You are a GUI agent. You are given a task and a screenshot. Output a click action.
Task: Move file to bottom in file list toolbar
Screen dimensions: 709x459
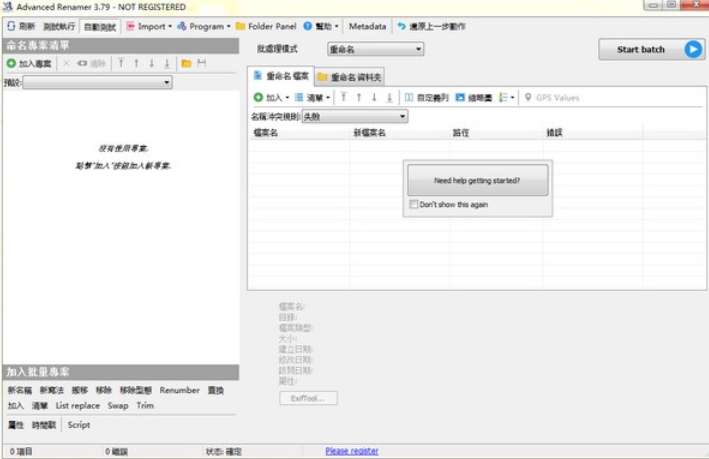tap(389, 97)
